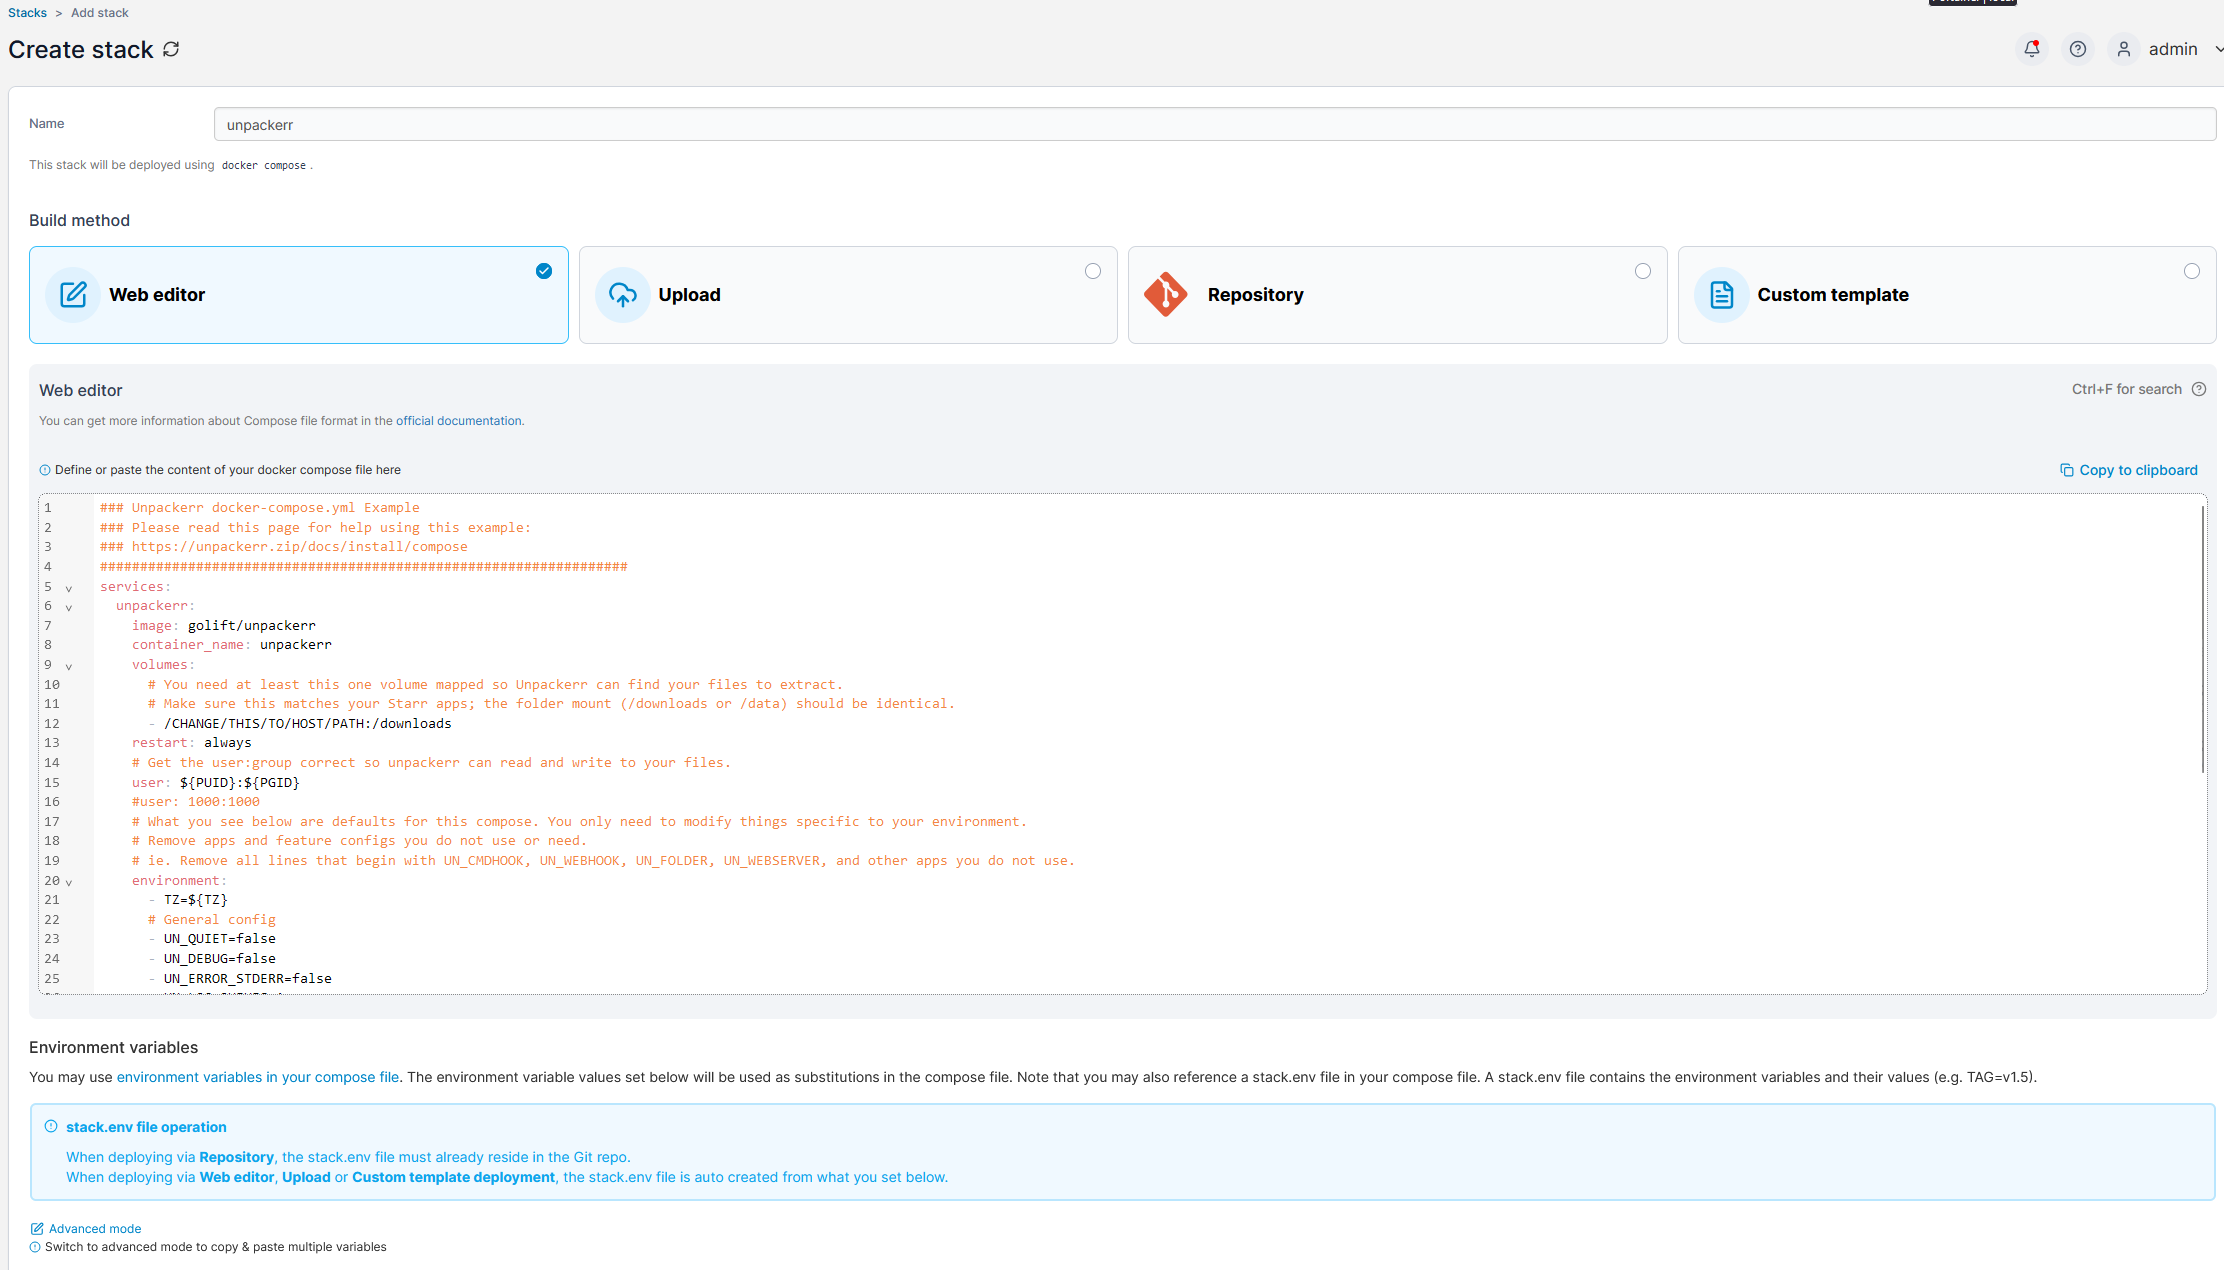
Task: Click the user: ${PUID}:${PGID} line
Action: click(x=216, y=782)
